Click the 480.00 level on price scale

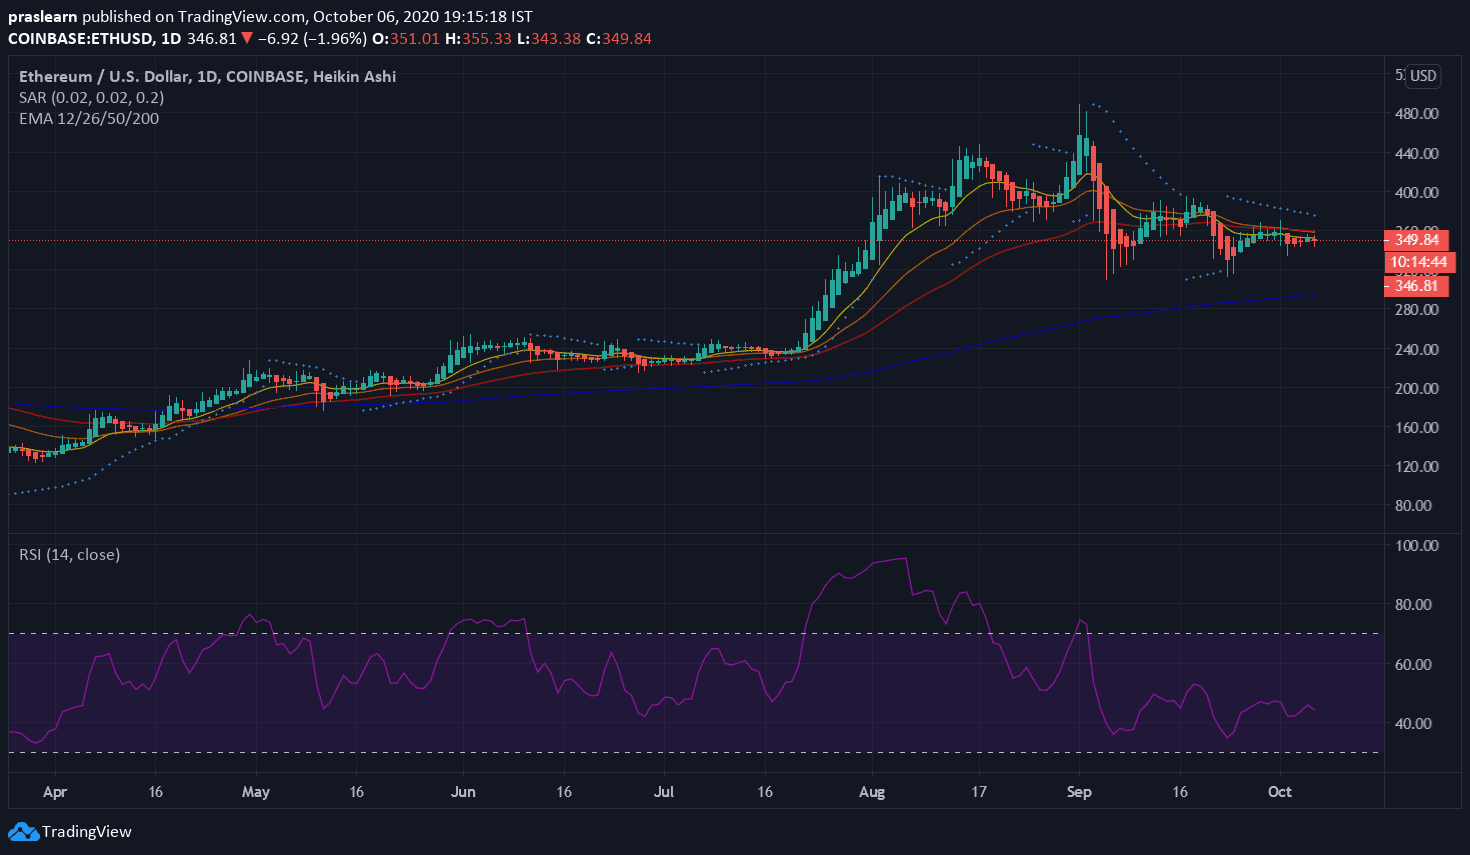(x=1416, y=114)
